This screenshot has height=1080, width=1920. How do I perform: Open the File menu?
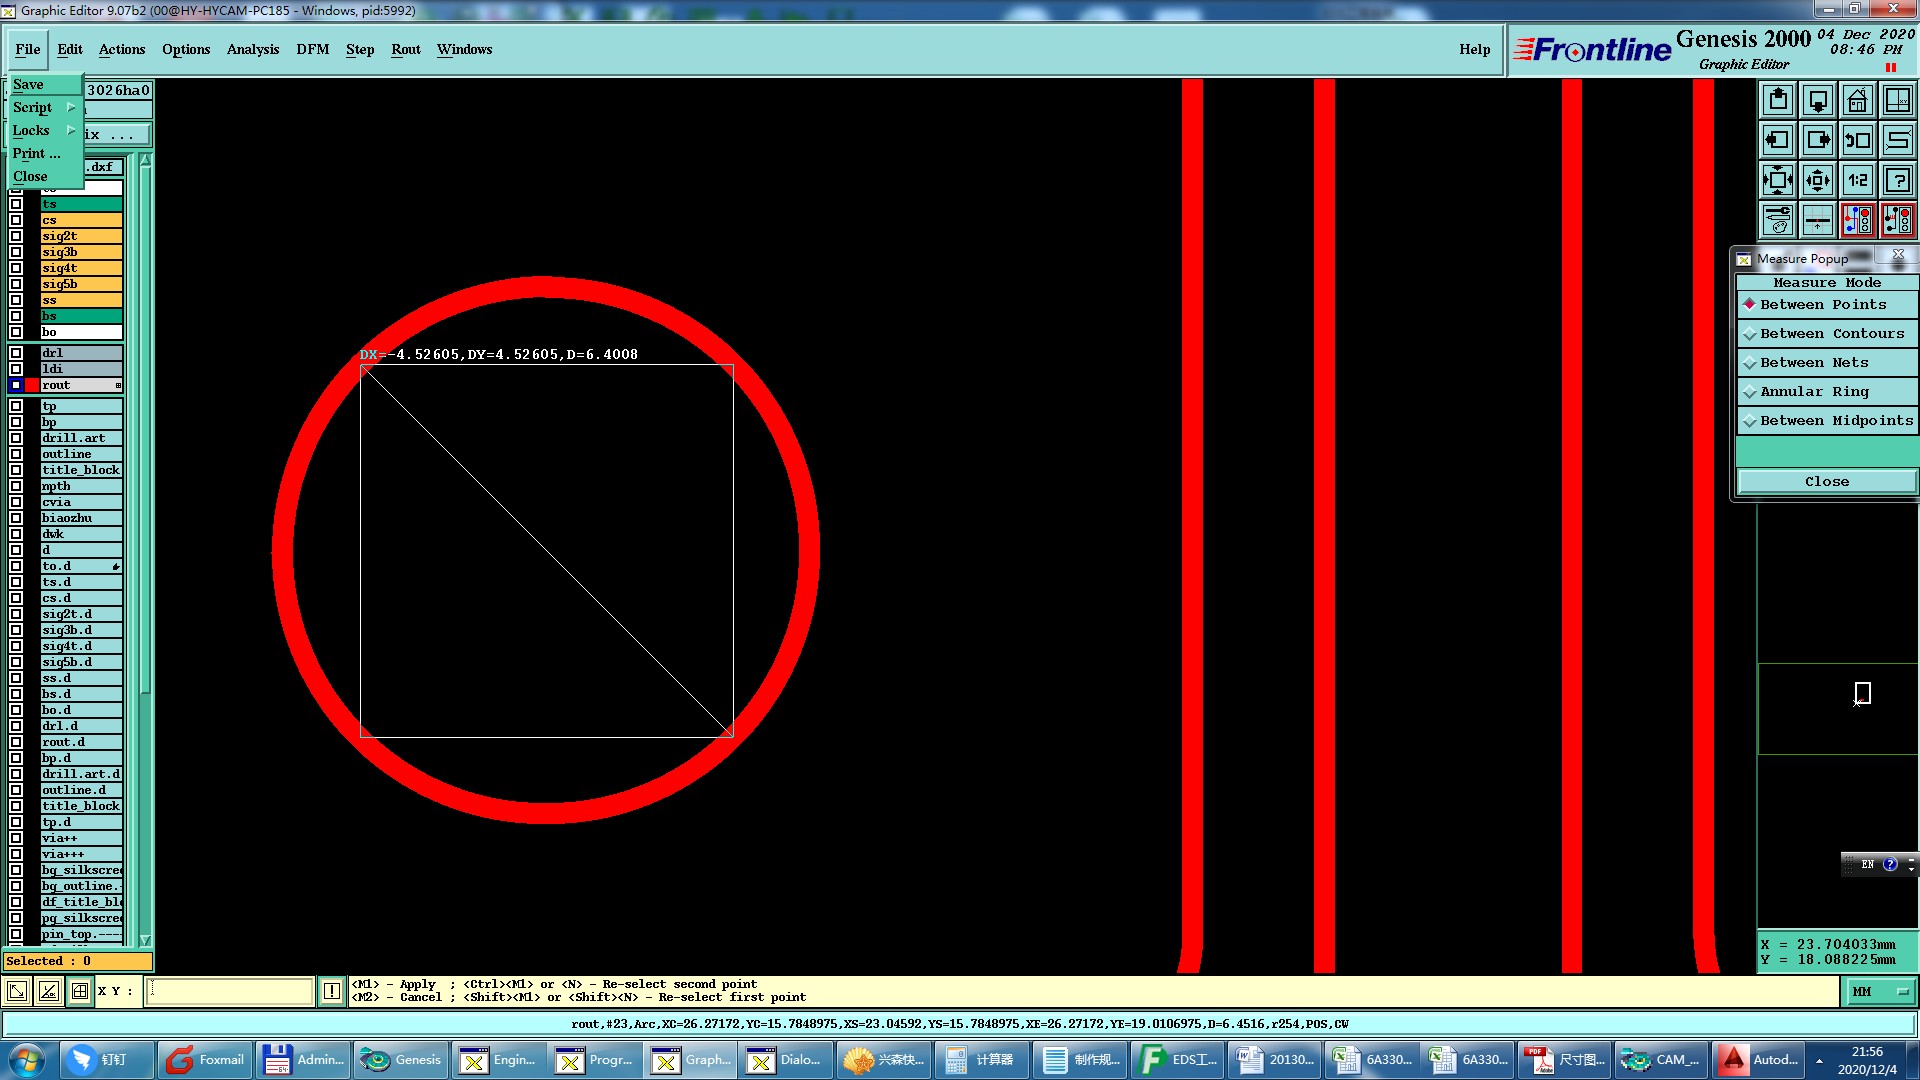click(x=28, y=49)
